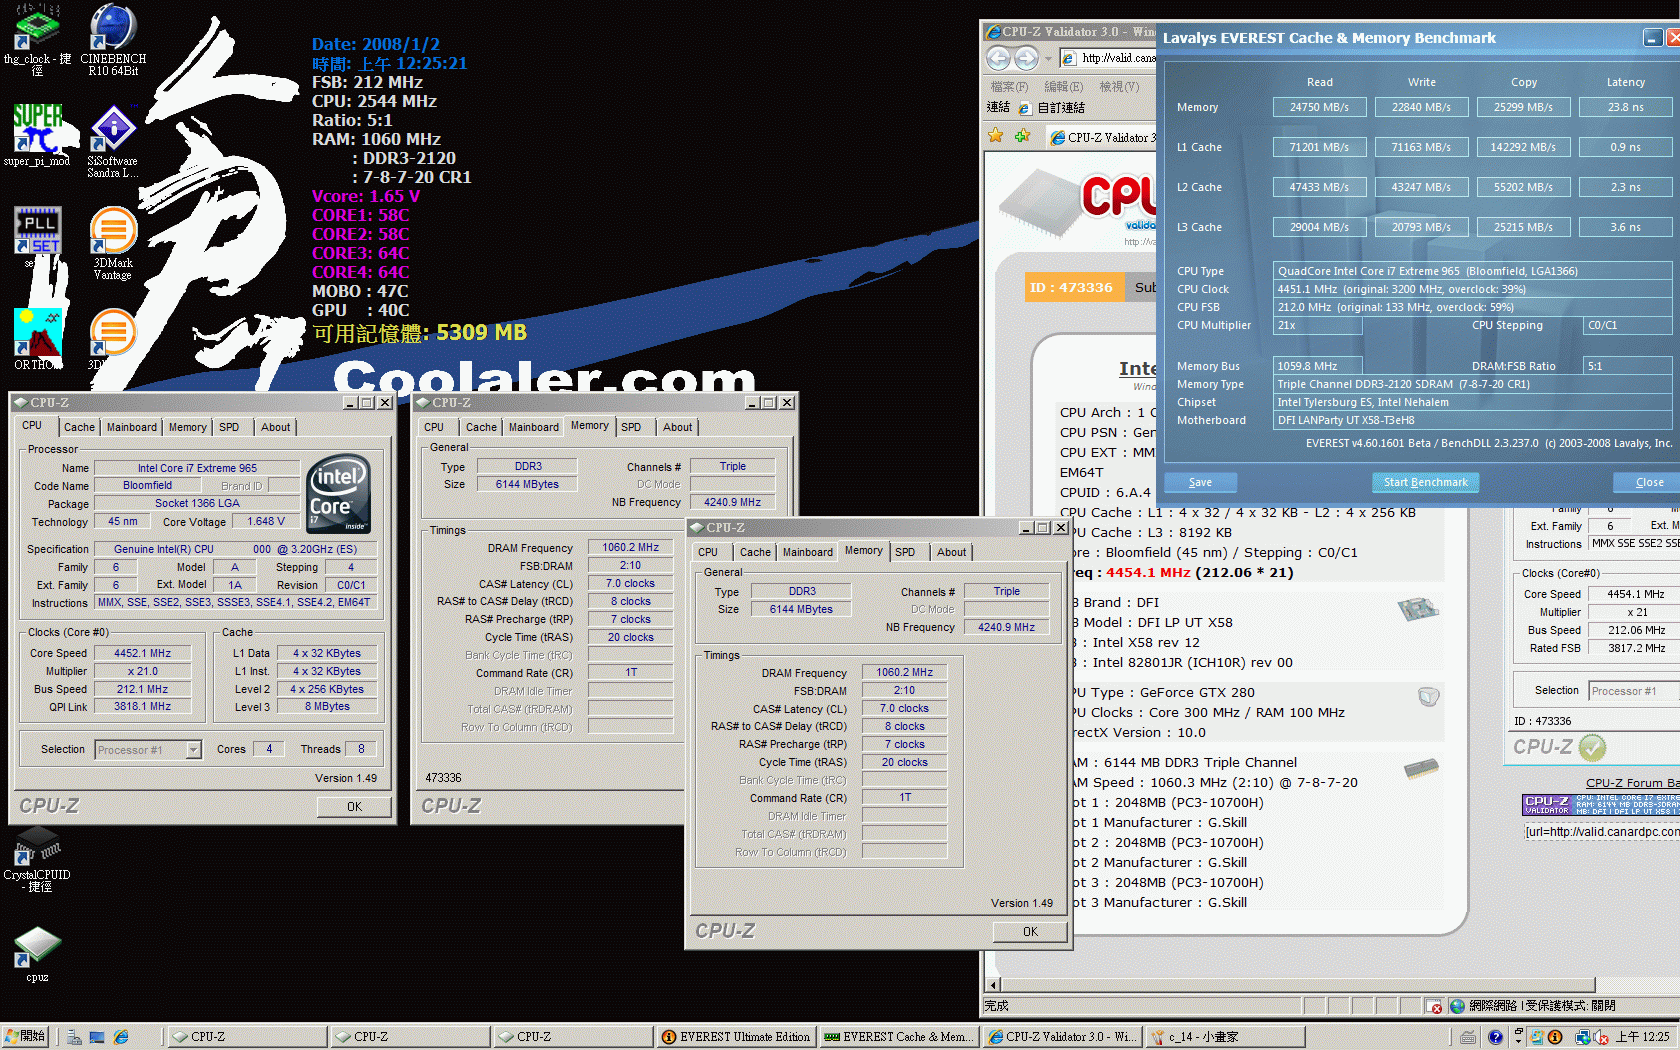1680x1050 pixels.
Task: Launch Internet Explorer from quick launch
Action: coord(121,1037)
